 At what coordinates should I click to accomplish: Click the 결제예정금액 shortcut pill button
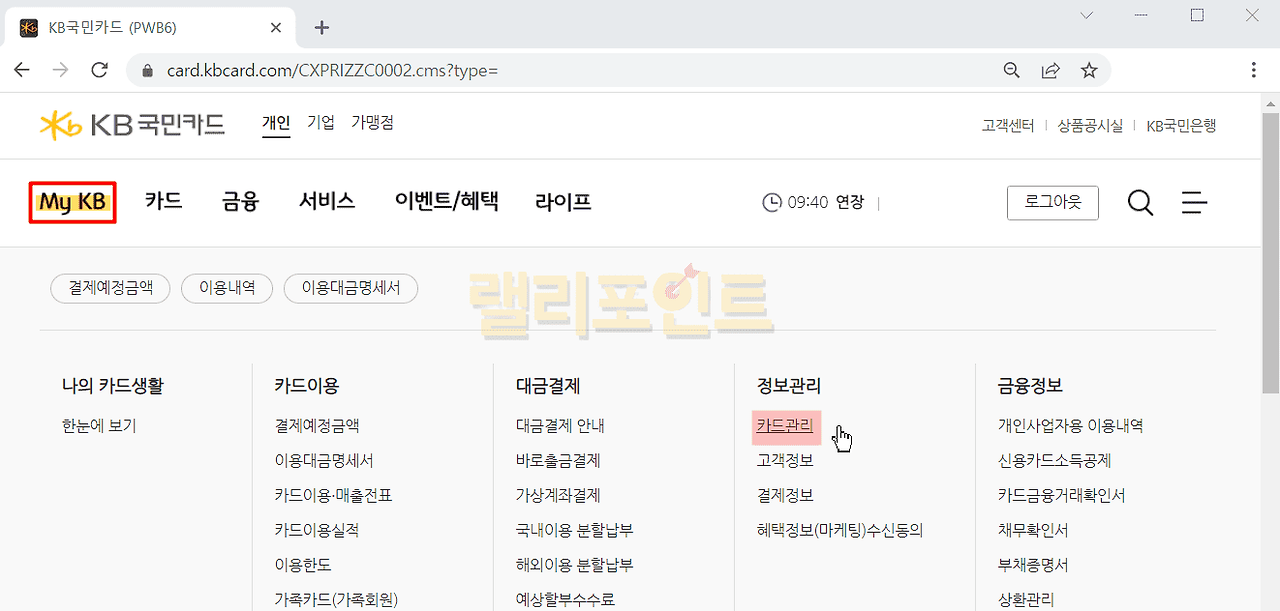point(110,289)
